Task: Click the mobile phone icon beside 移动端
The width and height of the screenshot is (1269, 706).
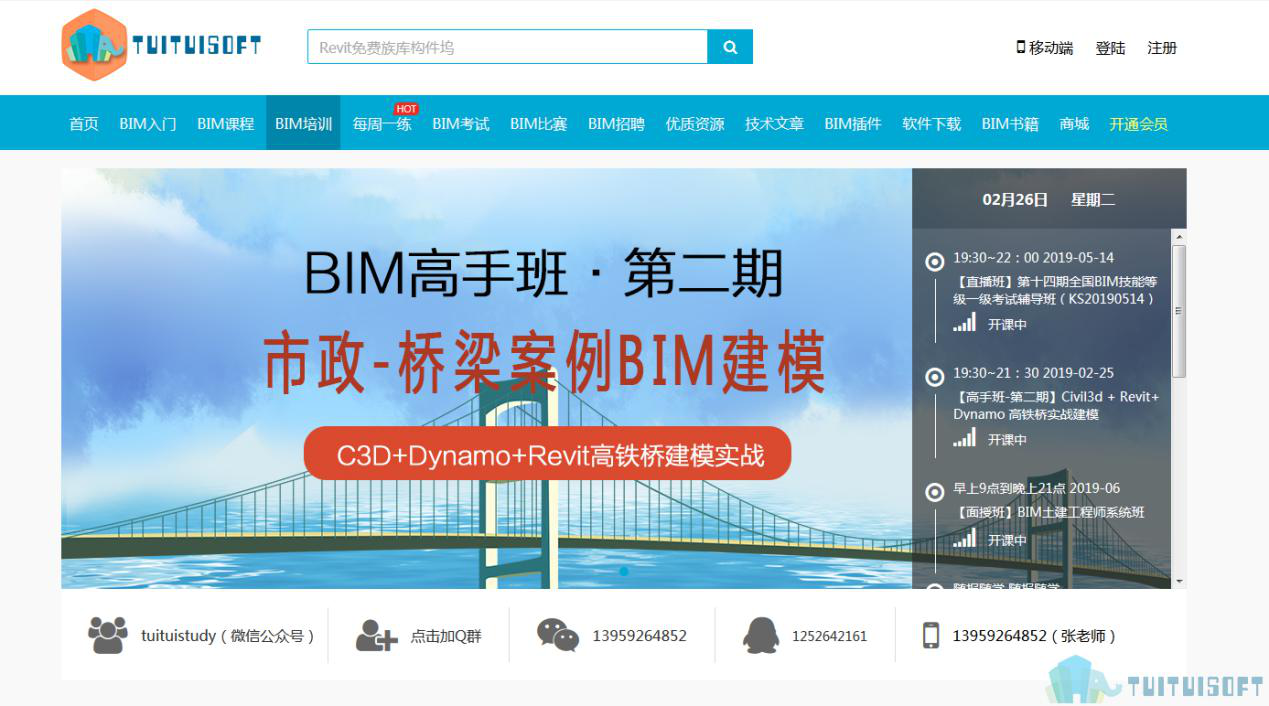Action: 1021,47
